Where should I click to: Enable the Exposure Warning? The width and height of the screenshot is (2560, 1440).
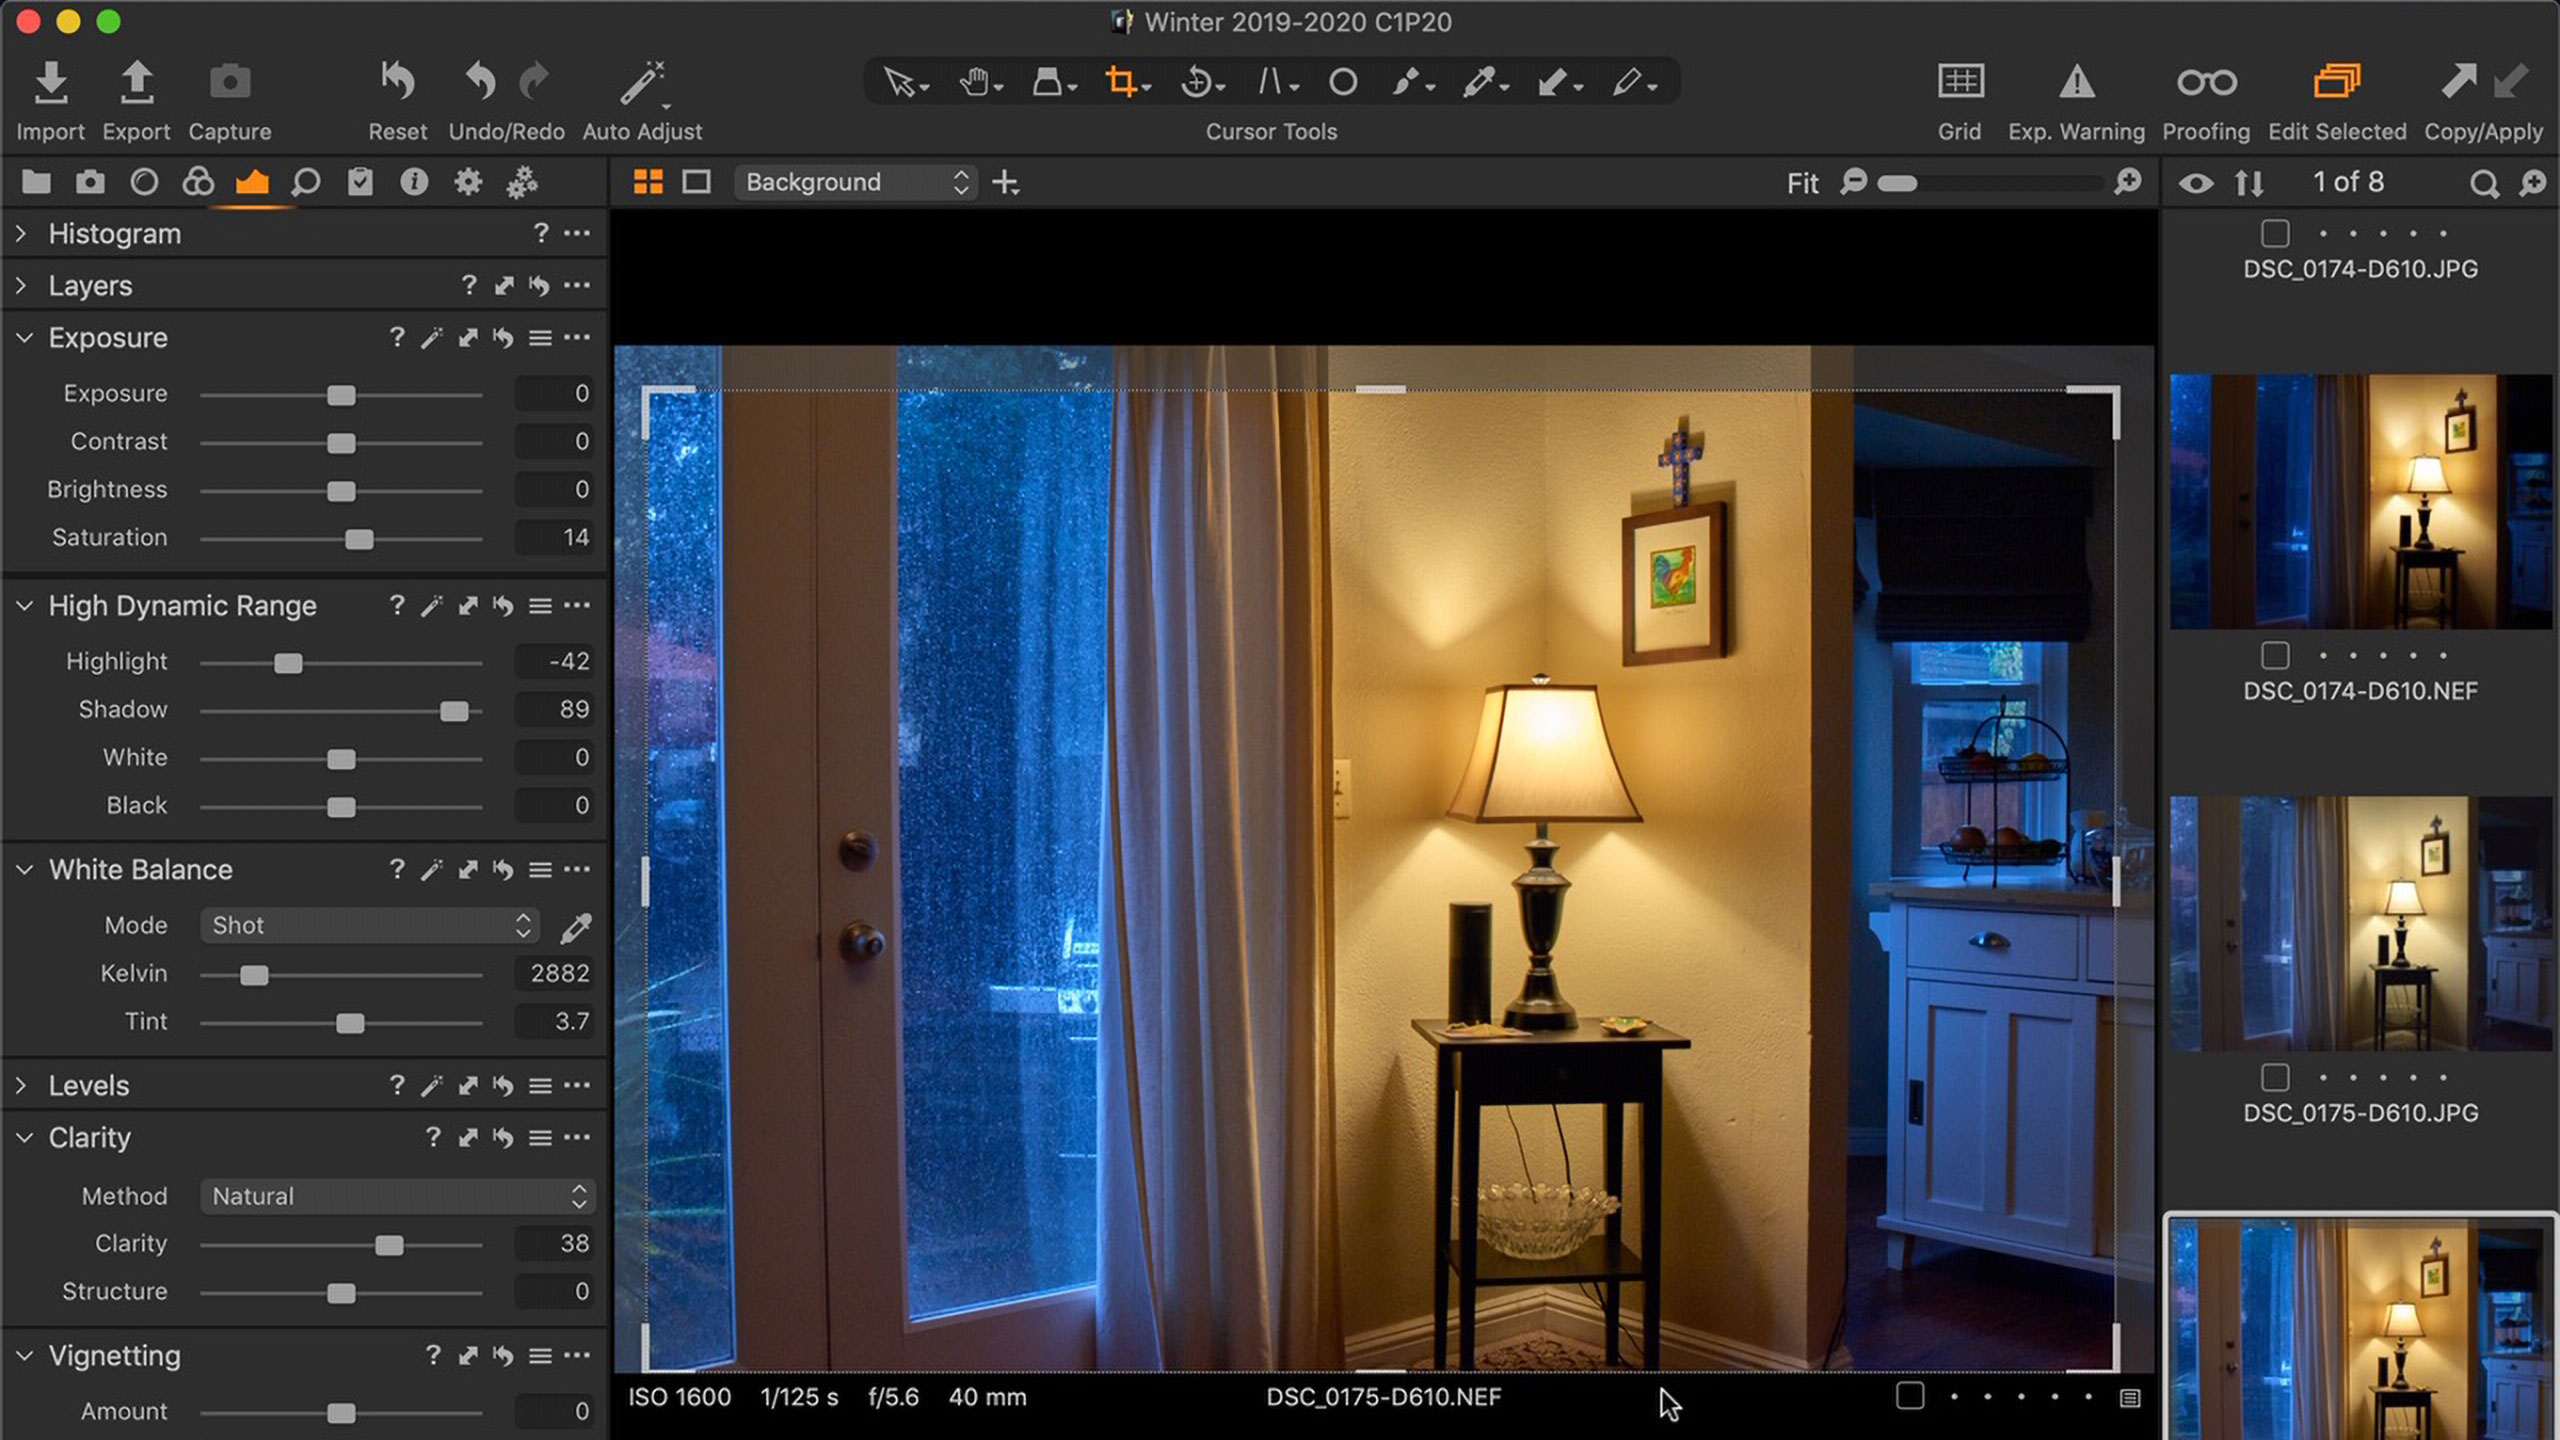pyautogui.click(x=2076, y=82)
